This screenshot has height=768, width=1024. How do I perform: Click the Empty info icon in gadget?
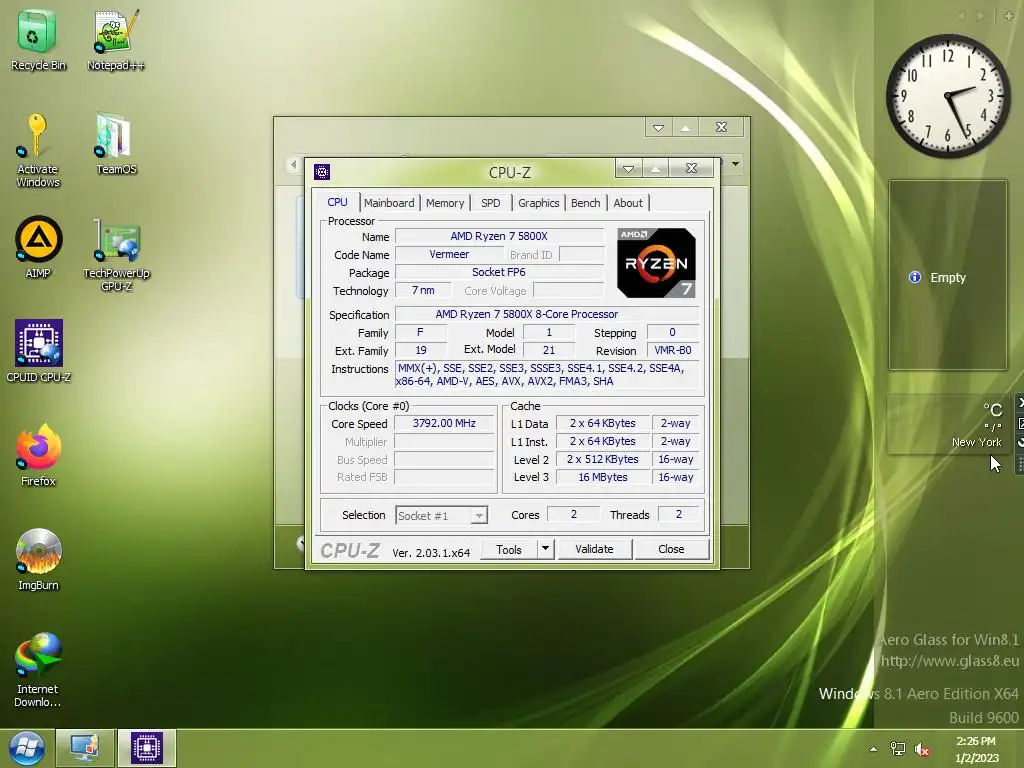tap(915, 278)
